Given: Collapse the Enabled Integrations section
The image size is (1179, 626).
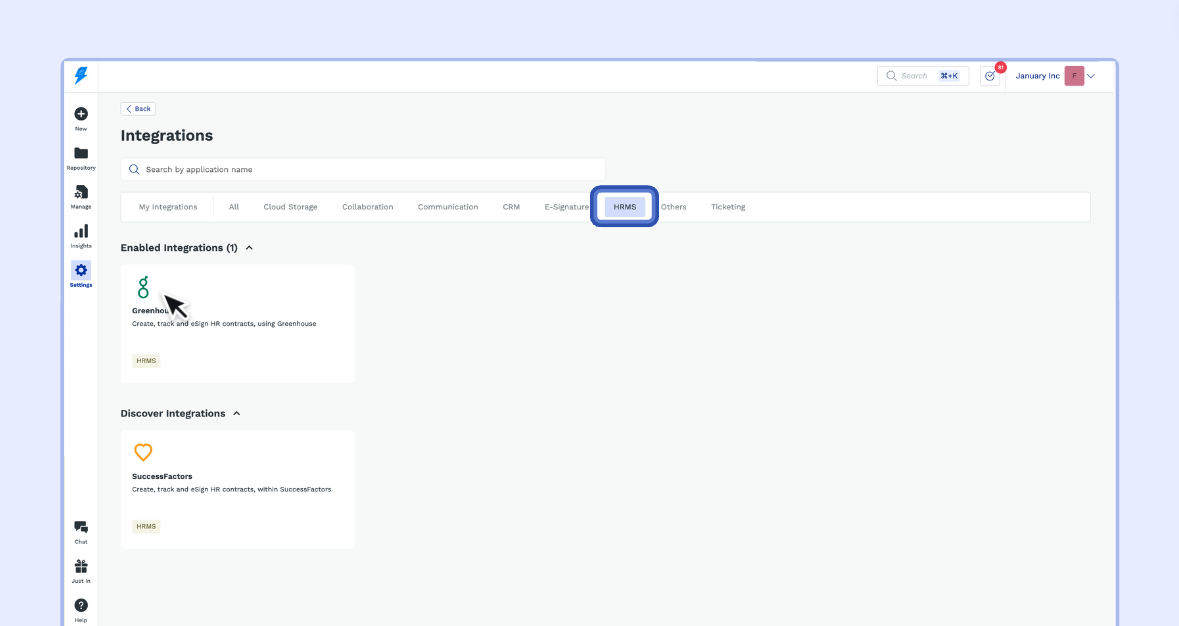Looking at the screenshot, I should tap(249, 248).
